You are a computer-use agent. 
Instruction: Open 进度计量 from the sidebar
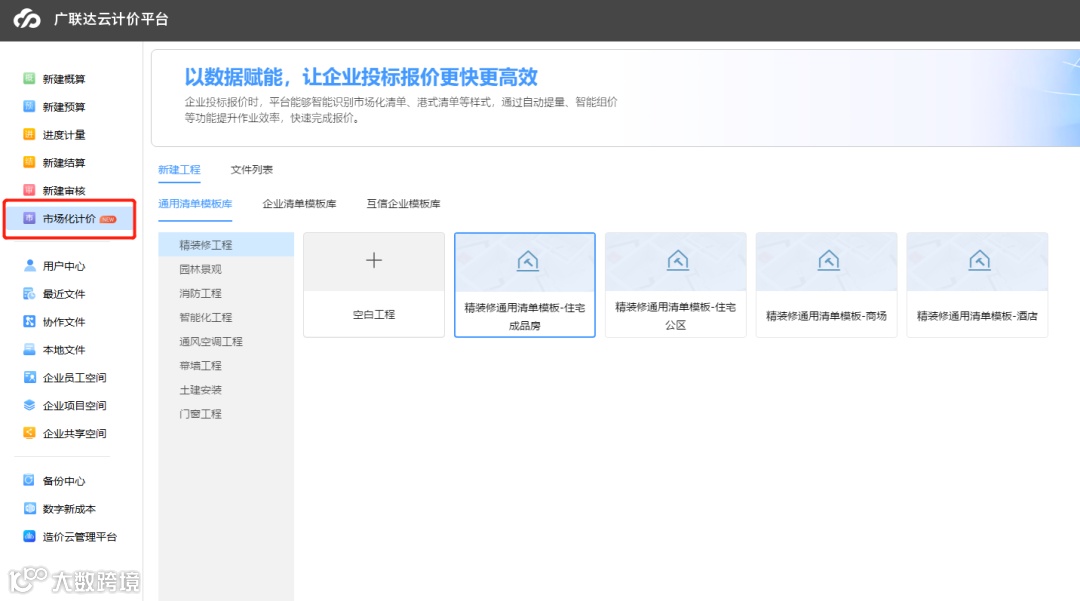[64, 135]
